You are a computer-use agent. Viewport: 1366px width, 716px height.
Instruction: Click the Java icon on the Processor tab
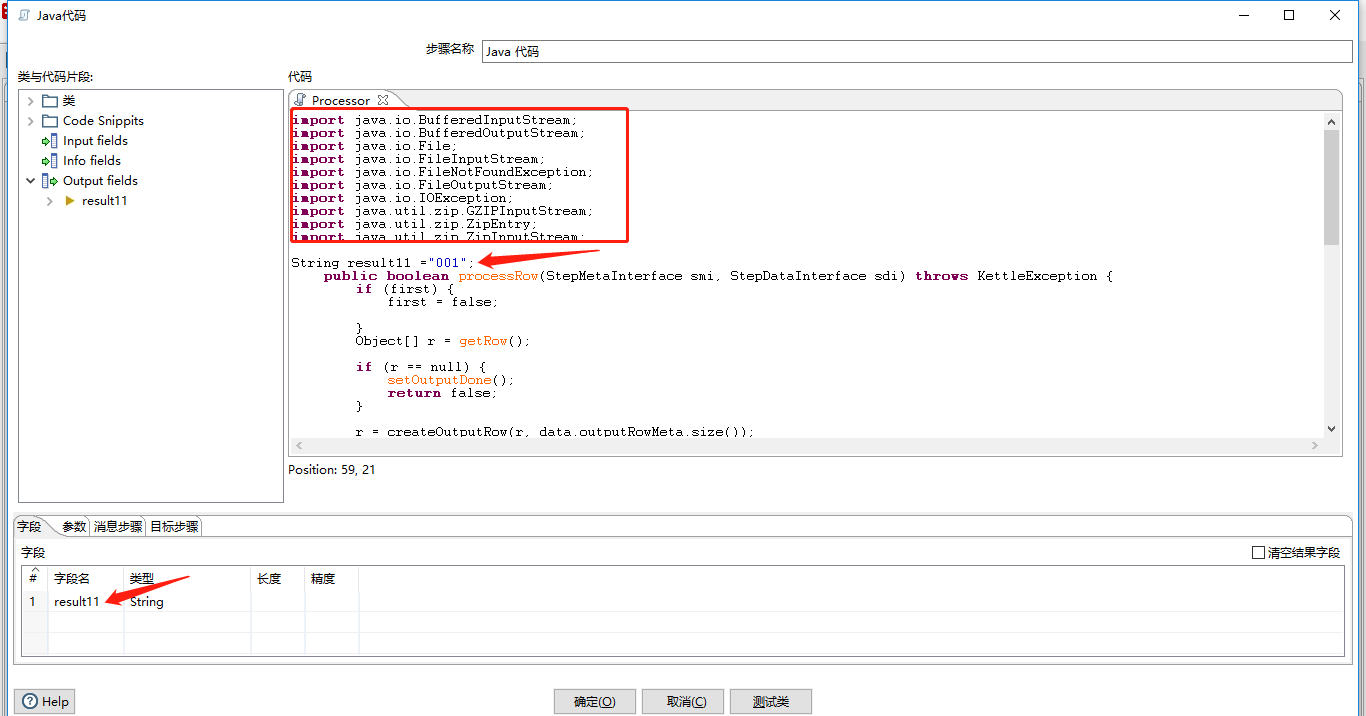pos(297,100)
